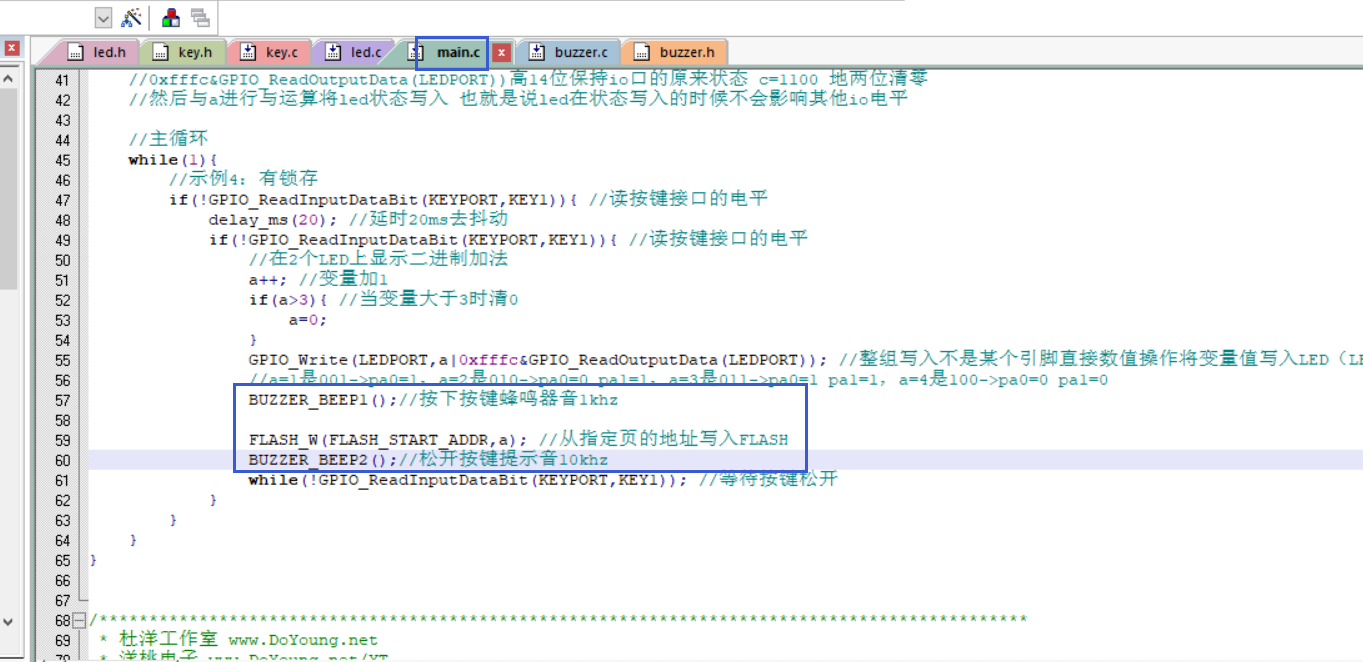The height and width of the screenshot is (662, 1363).
Task: Click left panel scrollbar down arrow
Action: click(8, 620)
